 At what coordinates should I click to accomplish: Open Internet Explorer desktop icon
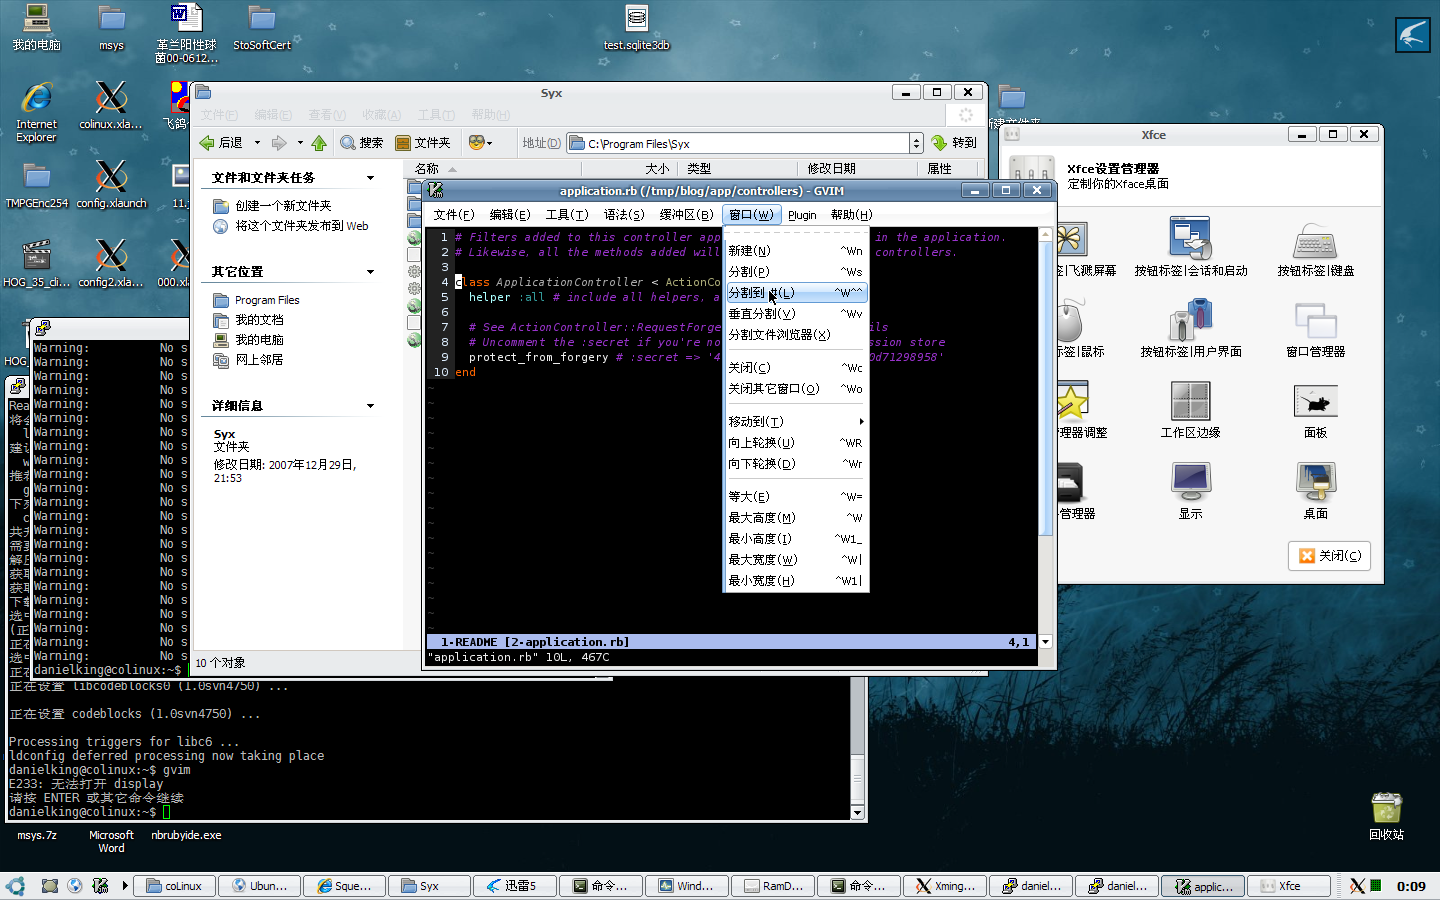pos(37,97)
